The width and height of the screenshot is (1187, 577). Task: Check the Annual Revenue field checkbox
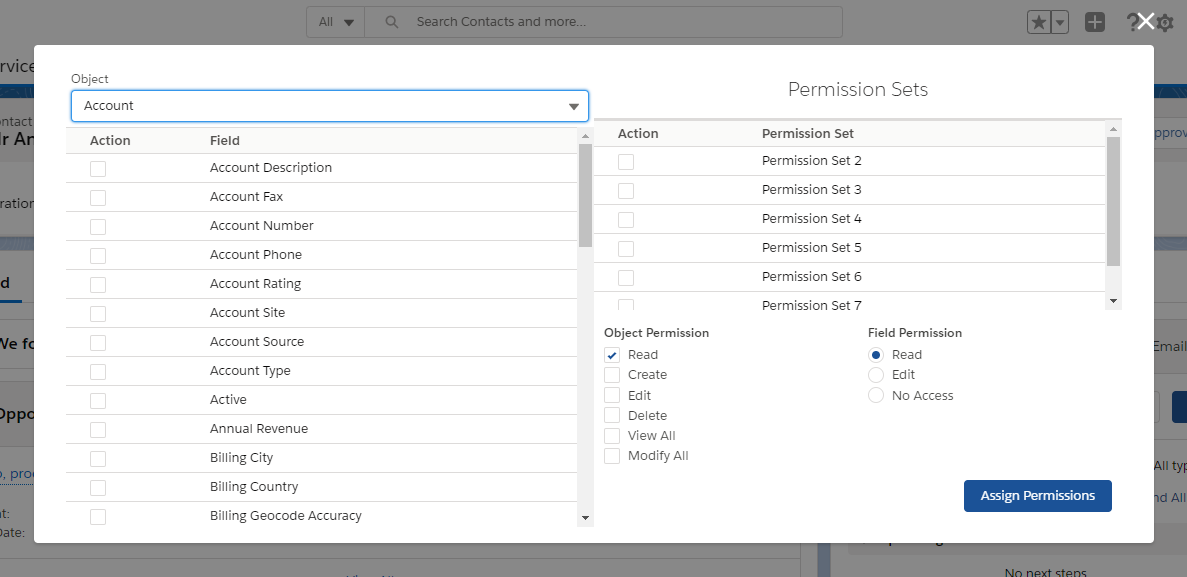pos(97,428)
